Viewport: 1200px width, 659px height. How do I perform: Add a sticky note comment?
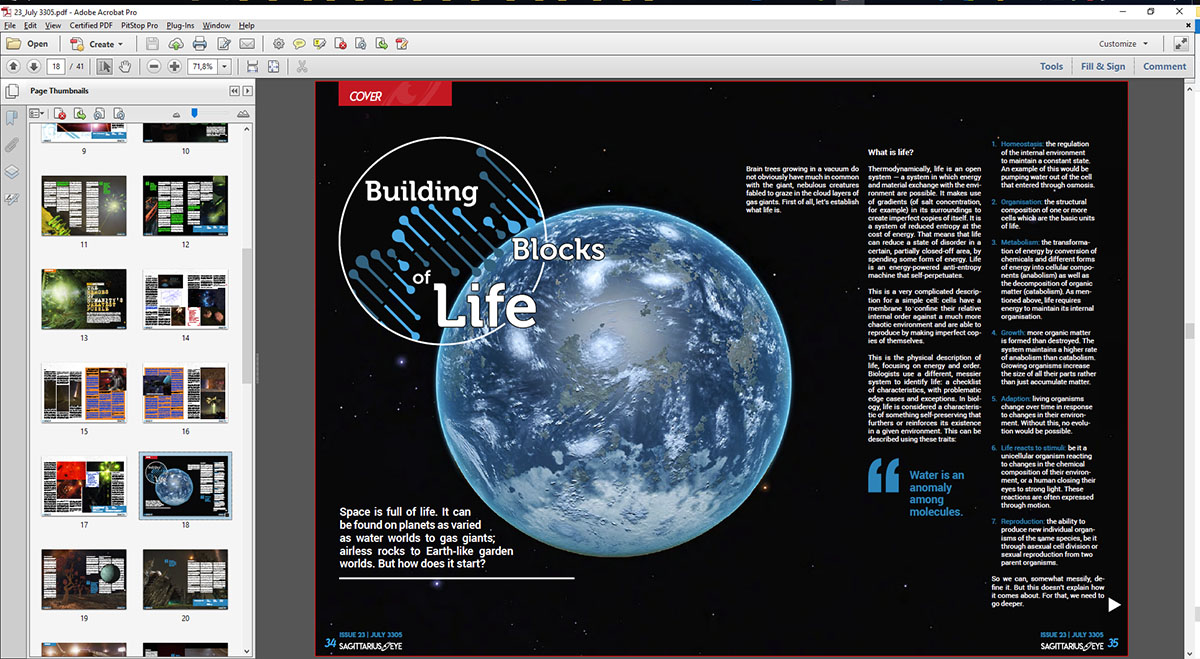pyautogui.click(x=299, y=44)
